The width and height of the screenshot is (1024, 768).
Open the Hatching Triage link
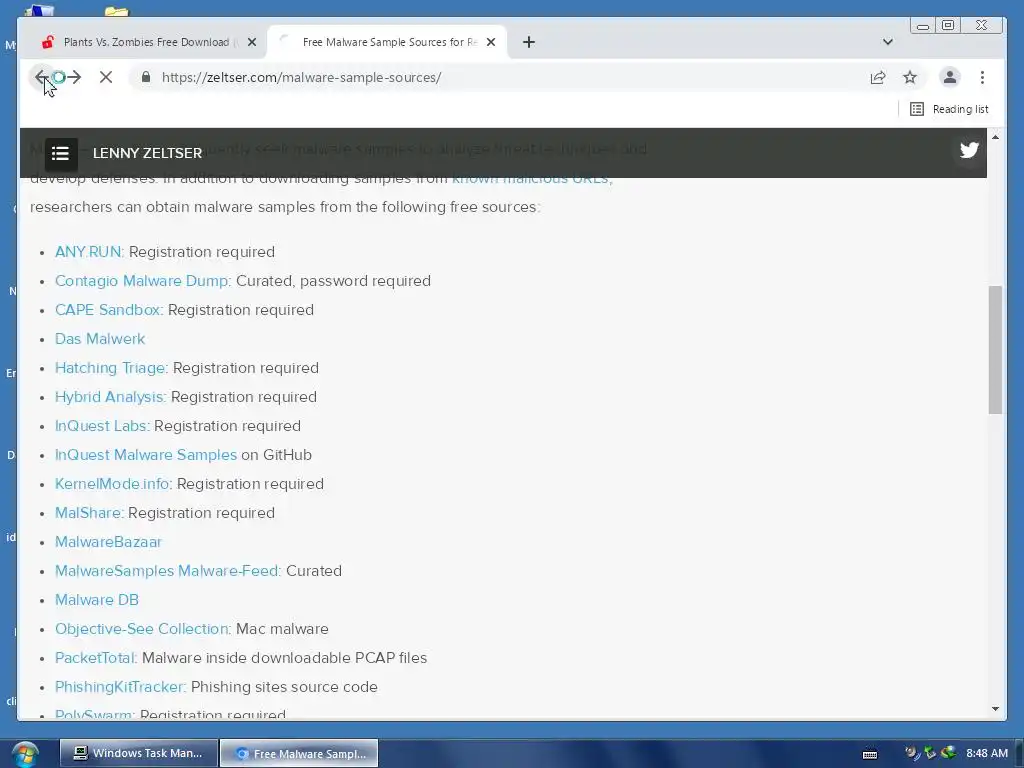pos(110,368)
